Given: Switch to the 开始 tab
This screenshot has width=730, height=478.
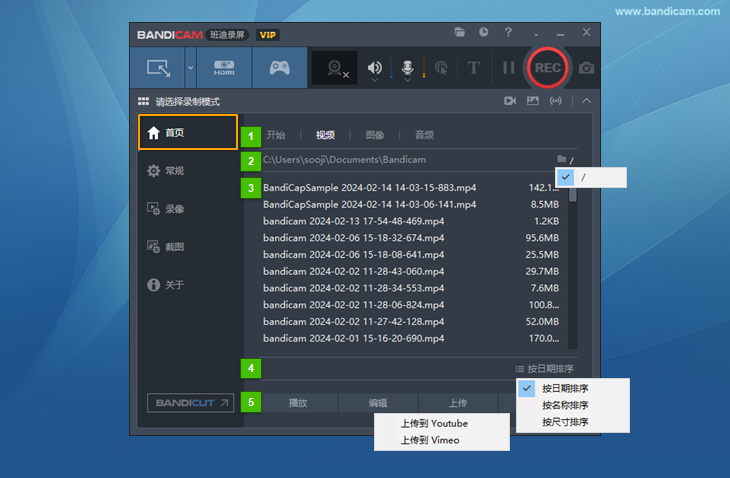Looking at the screenshot, I should tap(276, 135).
